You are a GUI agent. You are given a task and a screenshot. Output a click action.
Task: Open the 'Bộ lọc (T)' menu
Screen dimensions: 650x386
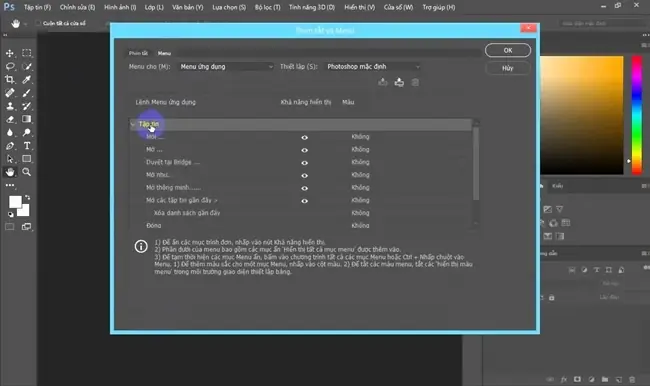[x=267, y=7]
